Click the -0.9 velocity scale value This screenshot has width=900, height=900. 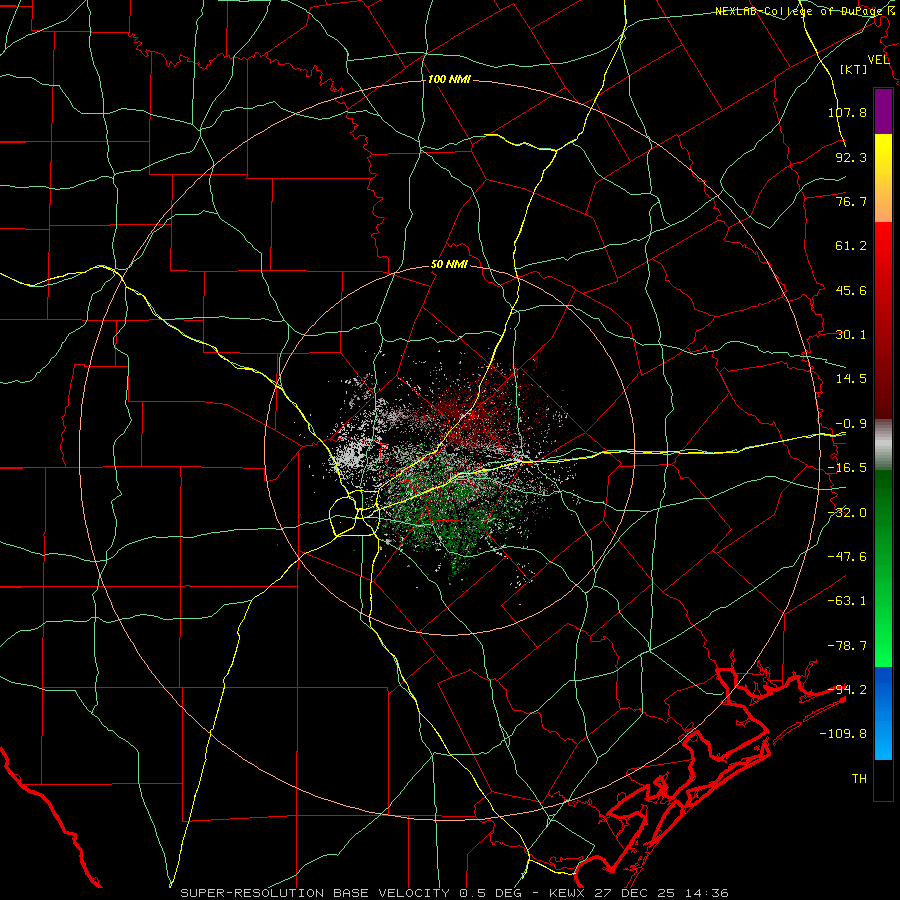[851, 424]
